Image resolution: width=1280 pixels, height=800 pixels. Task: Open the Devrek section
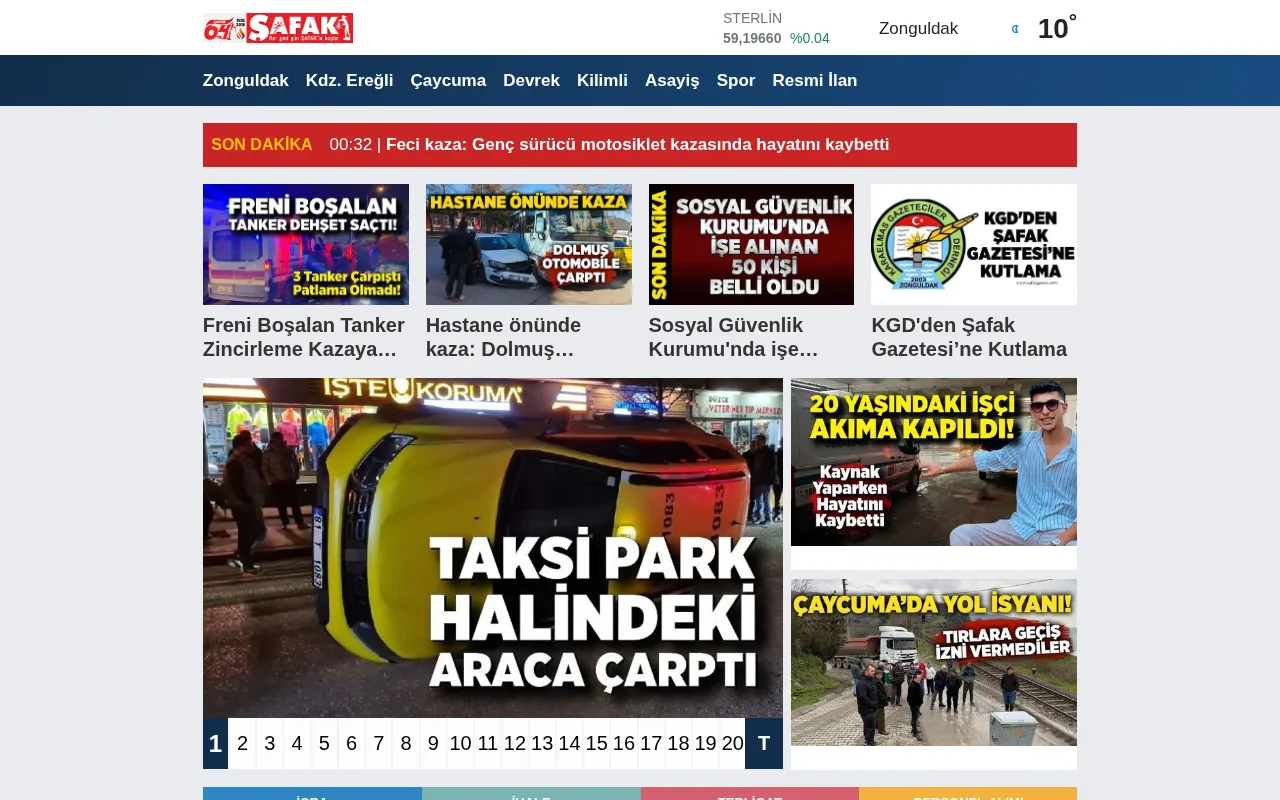point(531,80)
